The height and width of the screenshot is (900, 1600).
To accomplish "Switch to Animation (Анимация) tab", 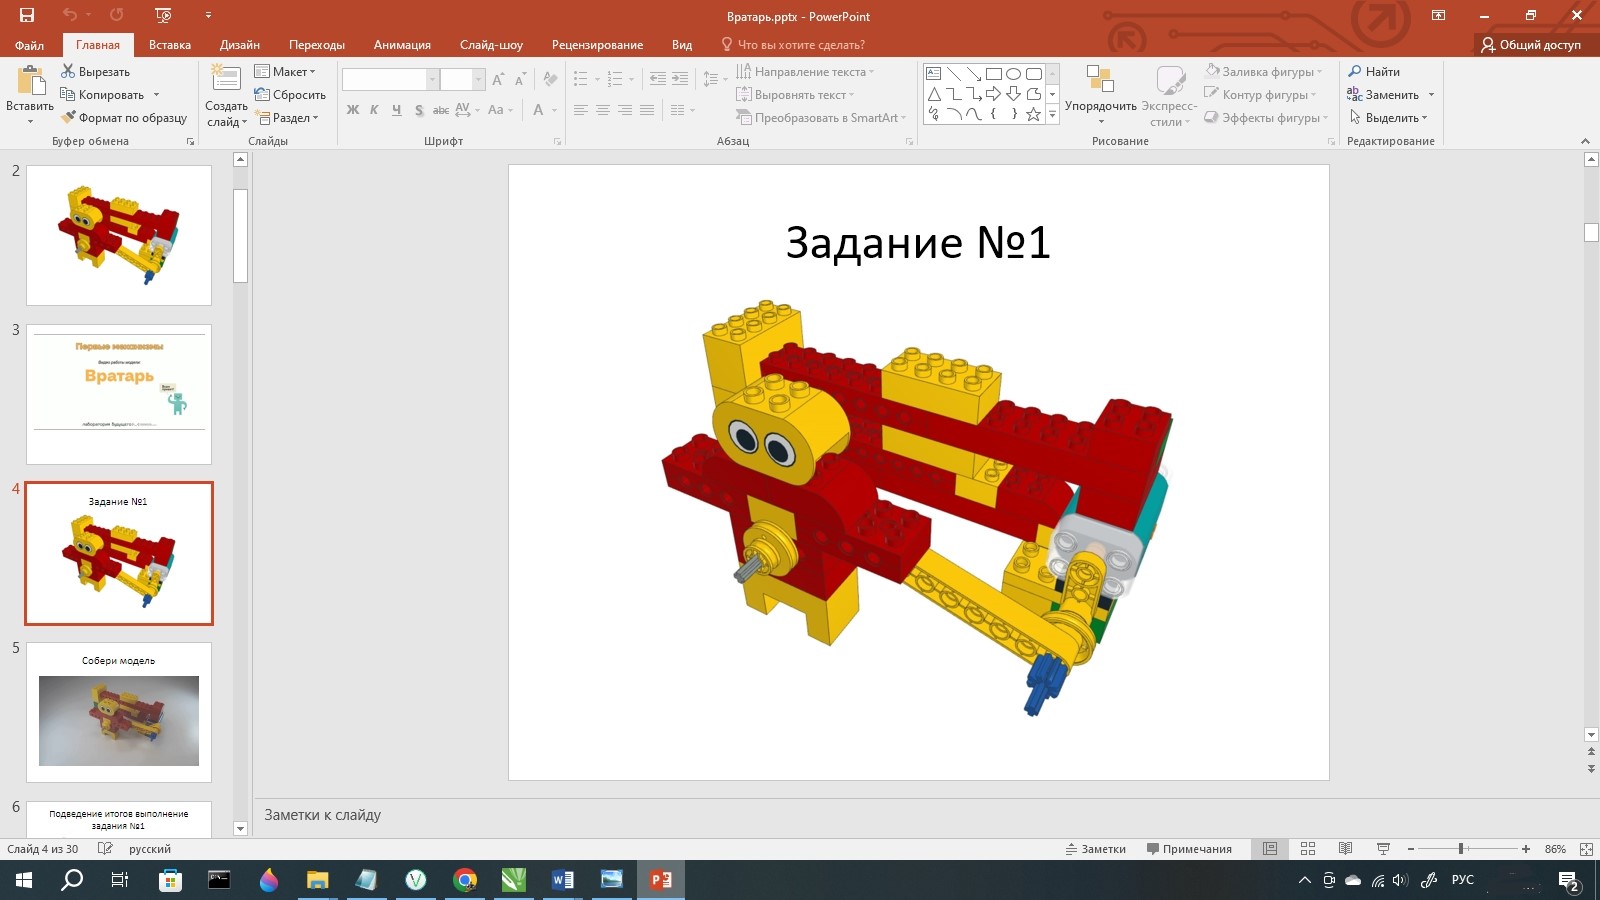I will [402, 45].
